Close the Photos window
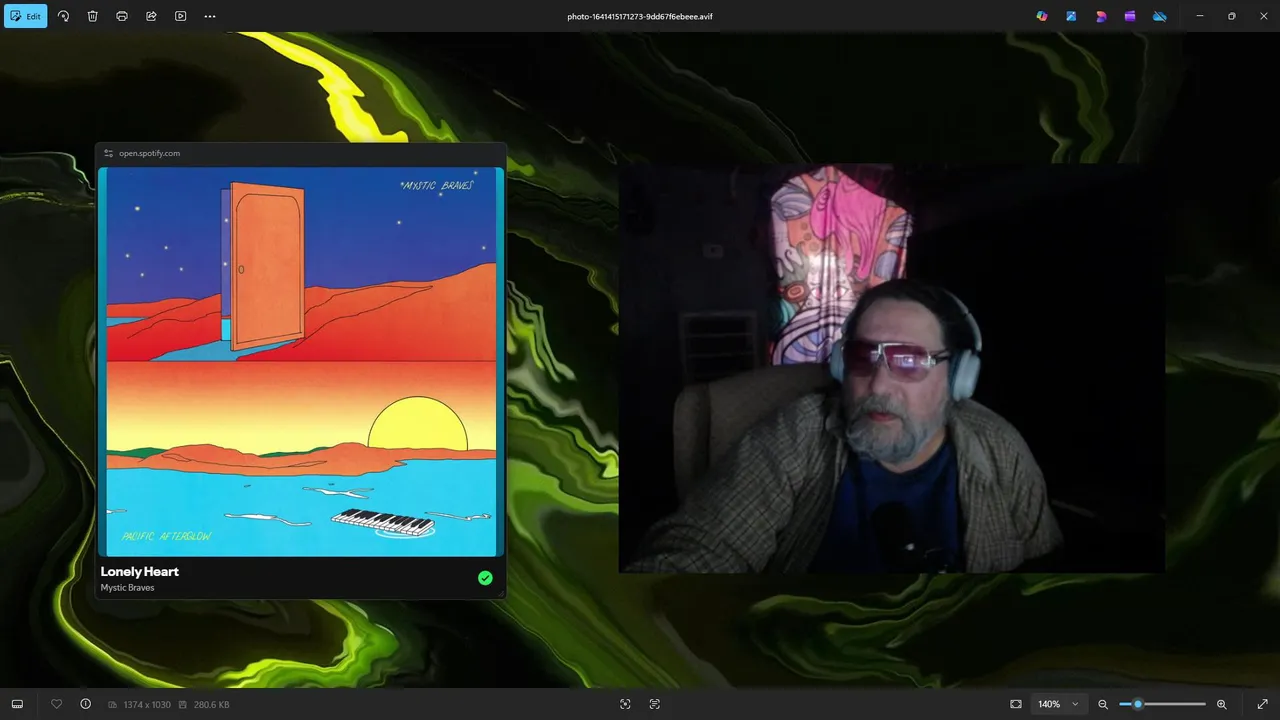1280x720 pixels. [x=1264, y=16]
